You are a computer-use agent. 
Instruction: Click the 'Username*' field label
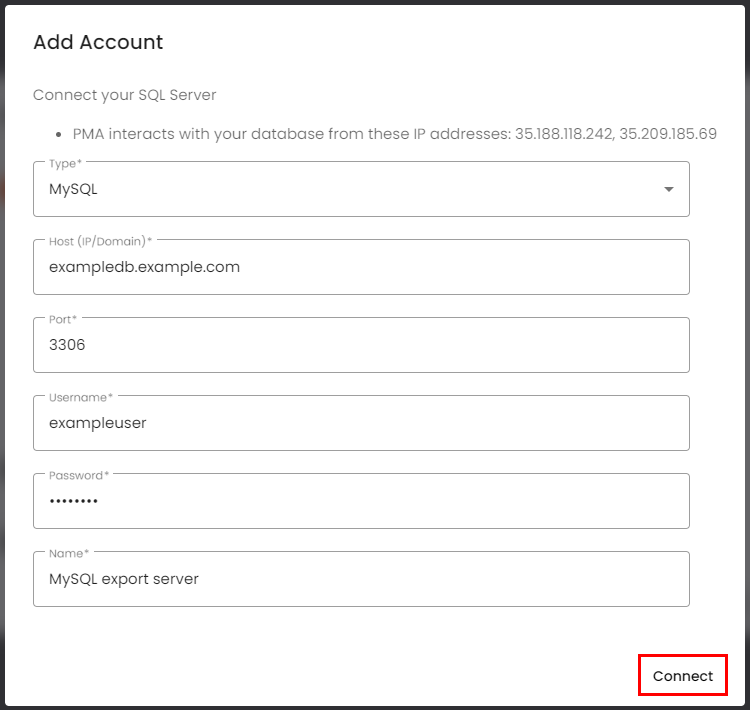click(80, 397)
